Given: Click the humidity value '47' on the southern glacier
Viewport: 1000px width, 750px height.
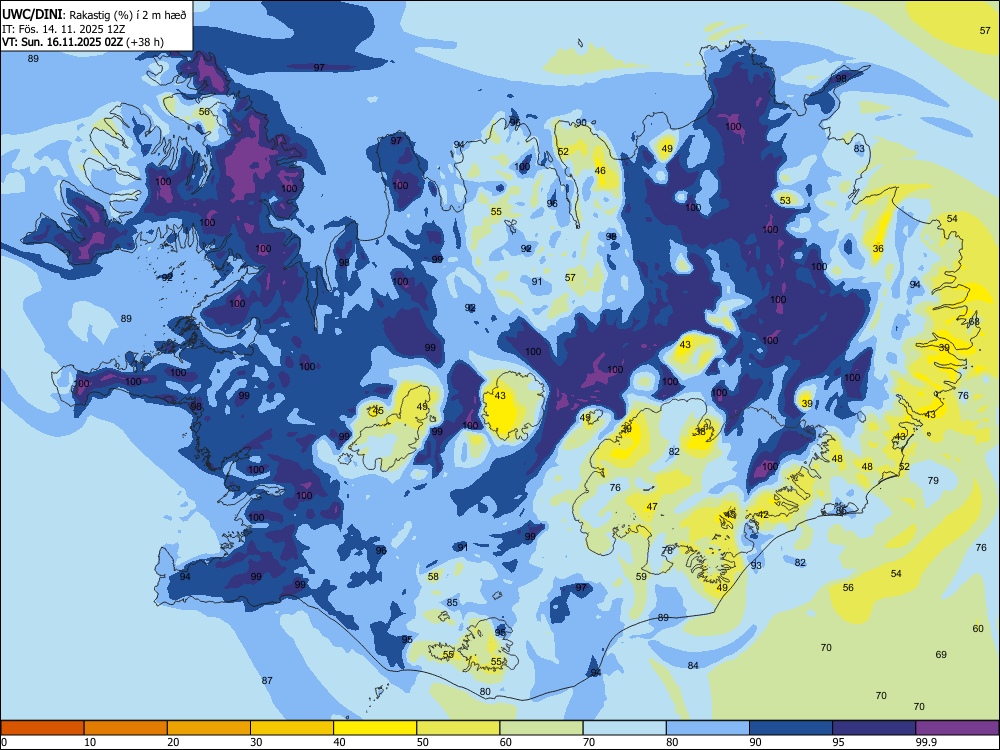Looking at the screenshot, I should (x=652, y=507).
